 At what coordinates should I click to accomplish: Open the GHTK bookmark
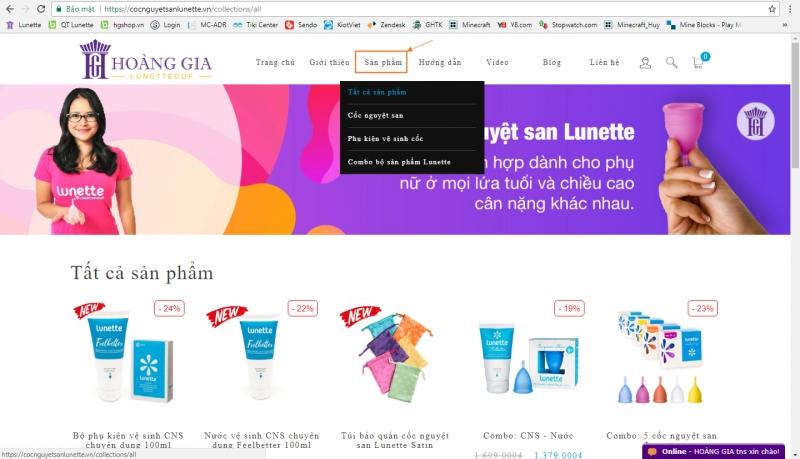(428, 24)
